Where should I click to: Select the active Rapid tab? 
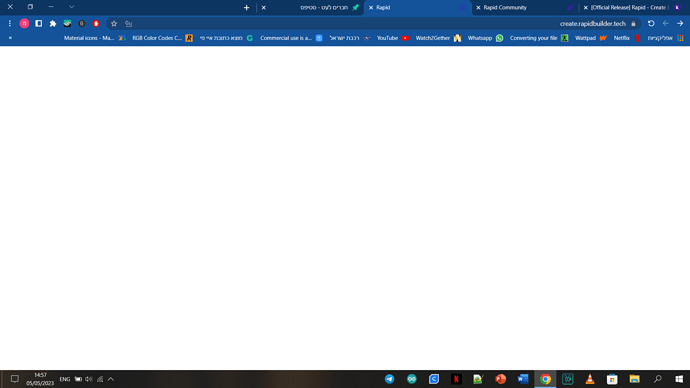point(418,7)
